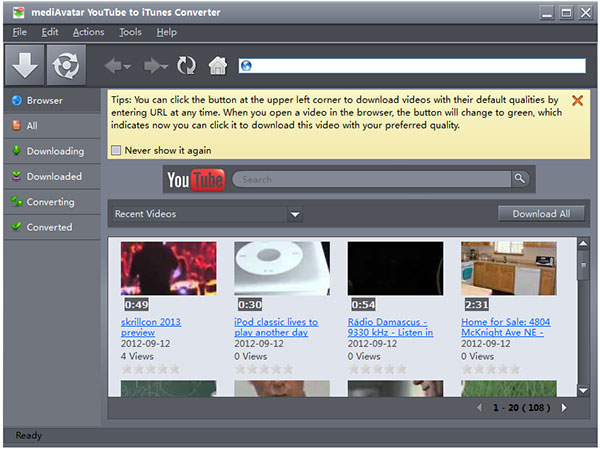Click the convert circular-arrows toolbar button
This screenshot has width=600, height=449.
pos(67,65)
